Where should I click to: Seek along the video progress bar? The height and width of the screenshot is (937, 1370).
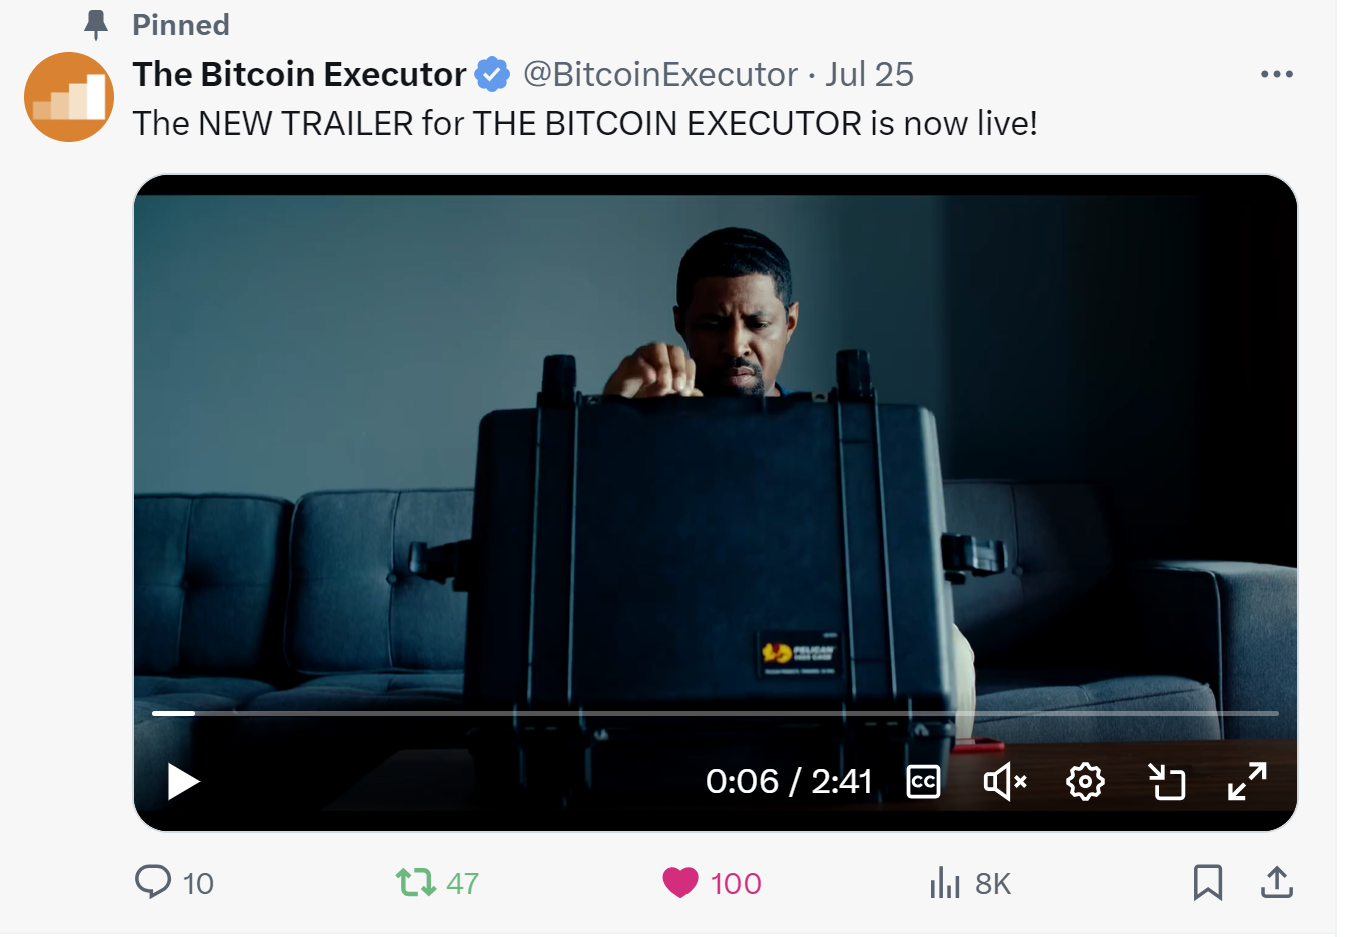click(x=715, y=713)
